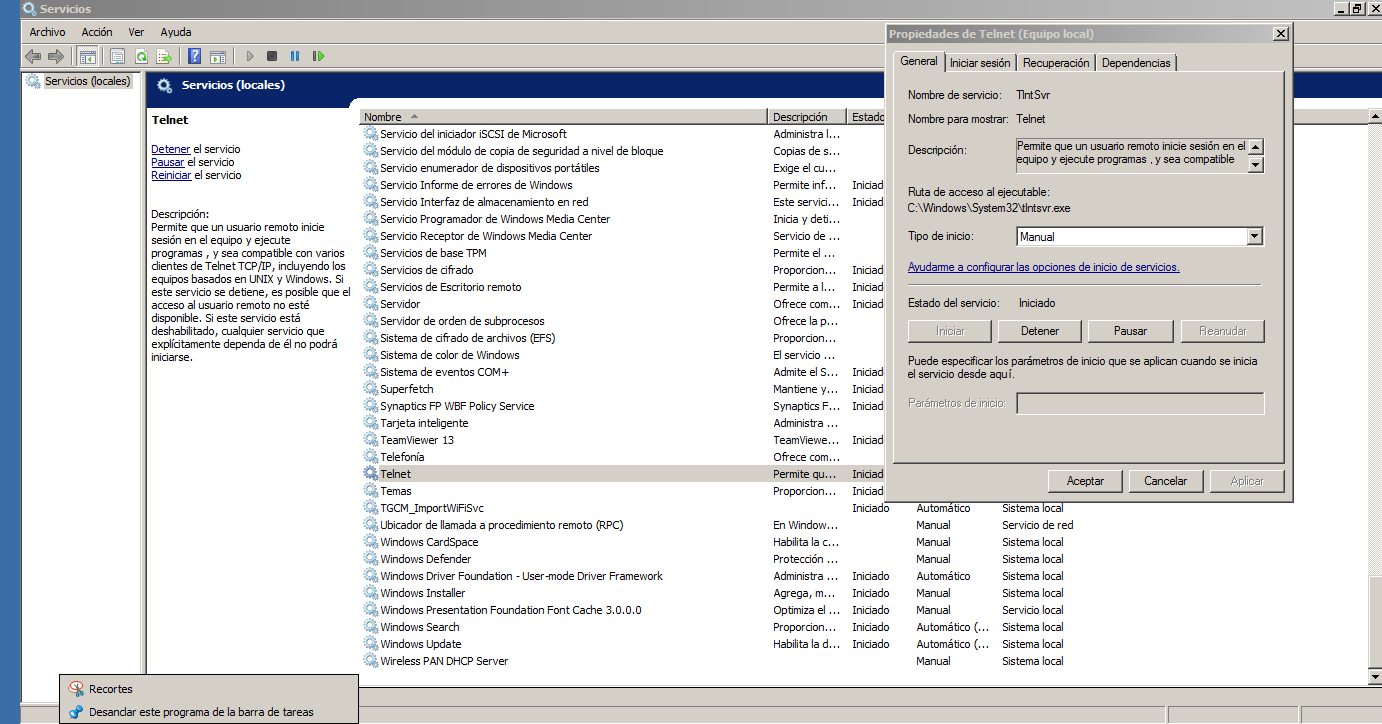Click the Pause service toolbar icon
Screen dimensions: 1382x724
tap(295, 57)
